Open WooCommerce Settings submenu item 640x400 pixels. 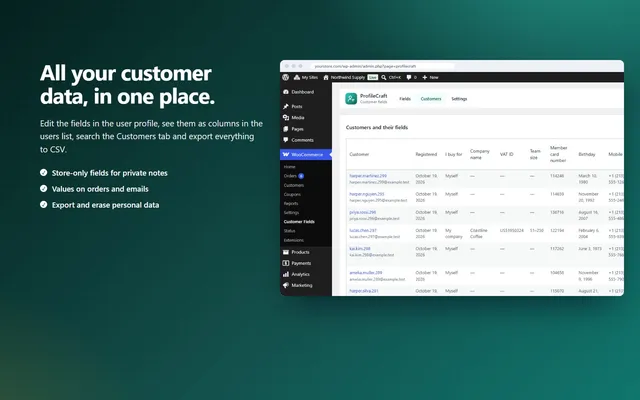coord(291,212)
